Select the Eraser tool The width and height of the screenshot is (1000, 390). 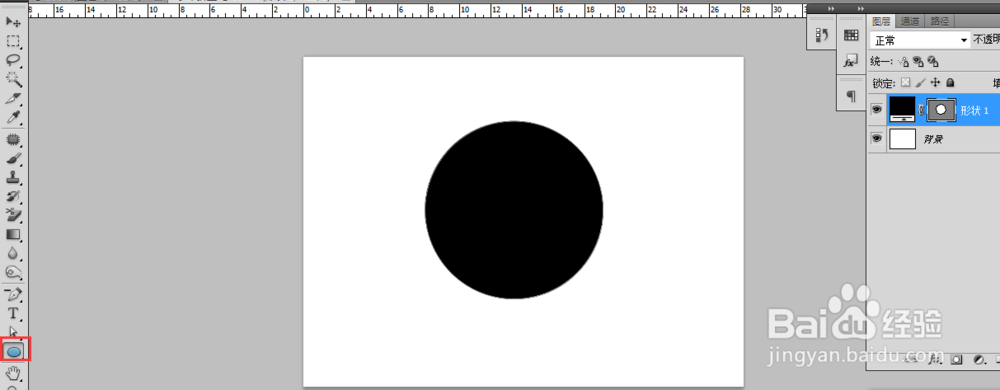click(13, 215)
